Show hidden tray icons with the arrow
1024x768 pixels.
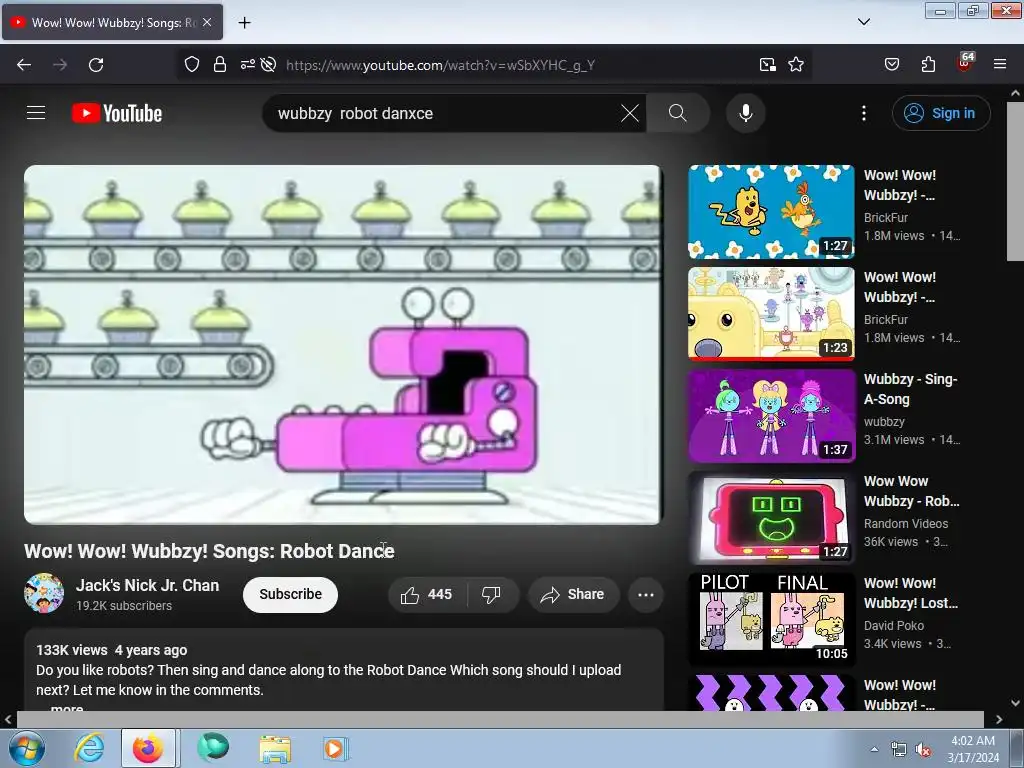[x=874, y=748]
